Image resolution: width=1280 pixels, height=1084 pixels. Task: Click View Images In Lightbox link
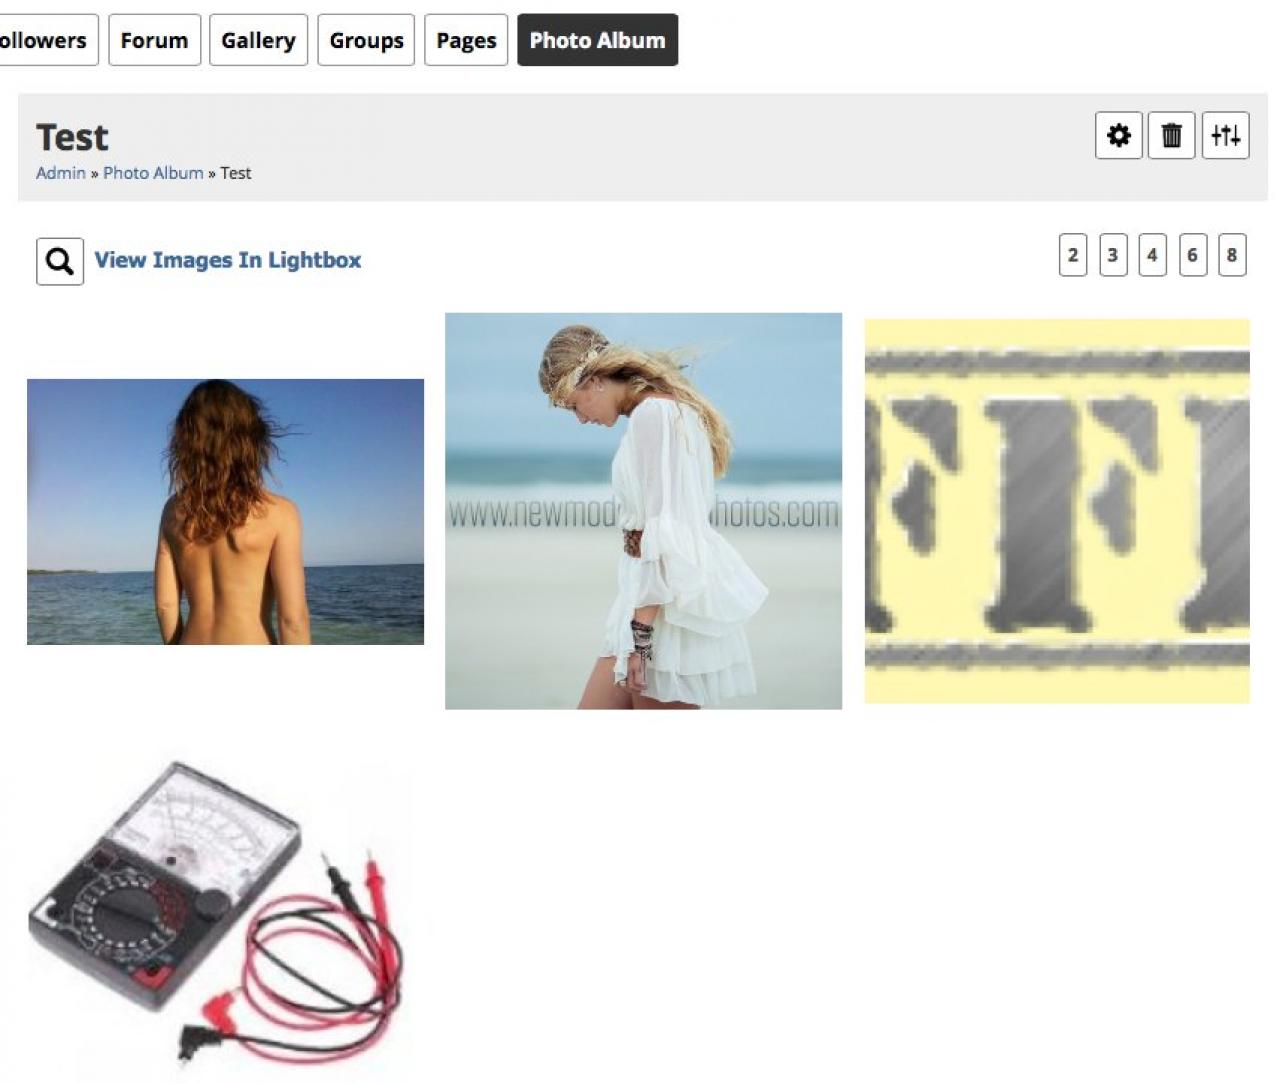pyautogui.click(x=228, y=260)
